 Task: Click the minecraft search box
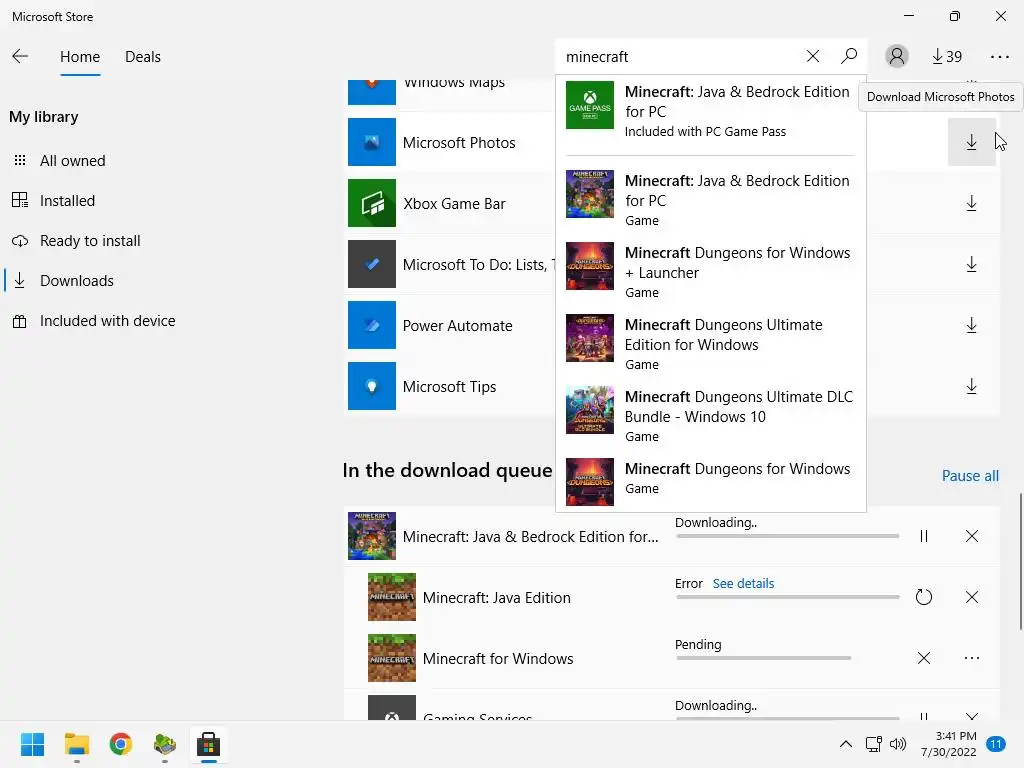(679, 57)
